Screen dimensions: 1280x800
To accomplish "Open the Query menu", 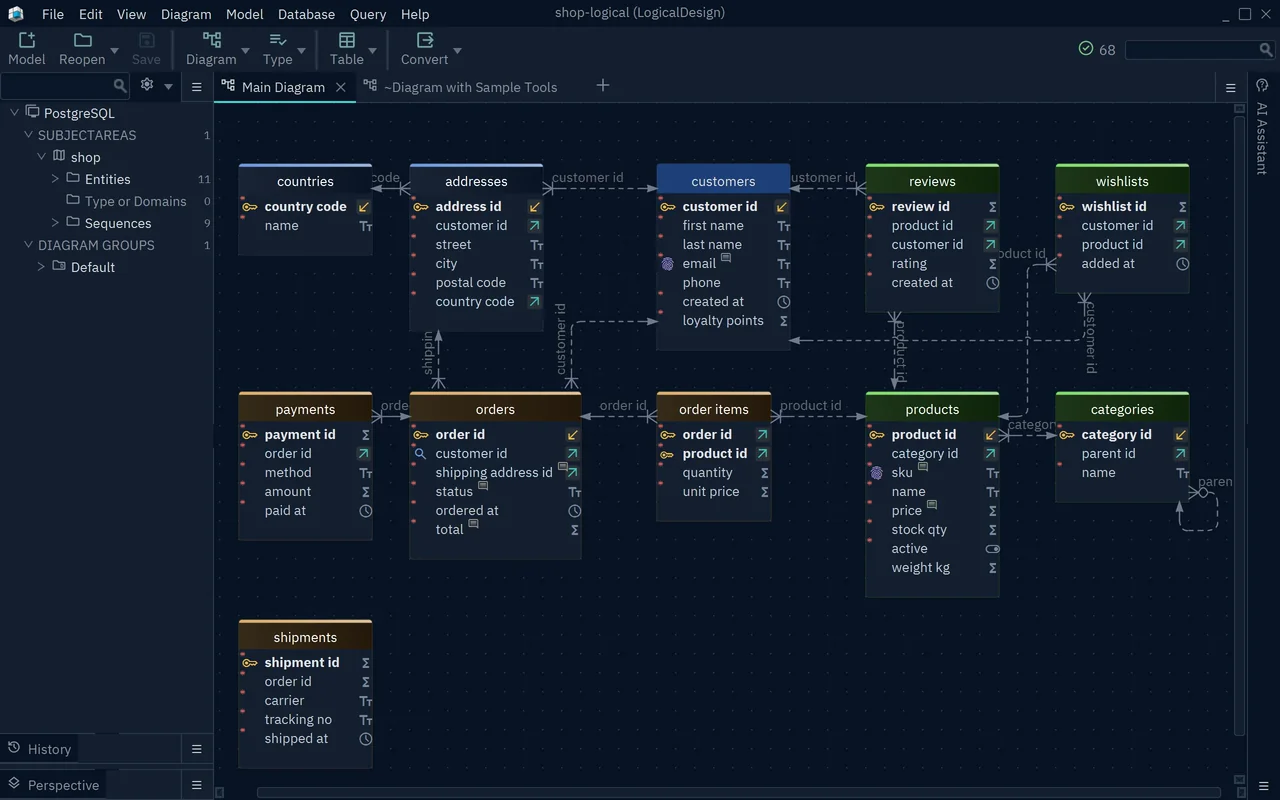I will pyautogui.click(x=368, y=14).
